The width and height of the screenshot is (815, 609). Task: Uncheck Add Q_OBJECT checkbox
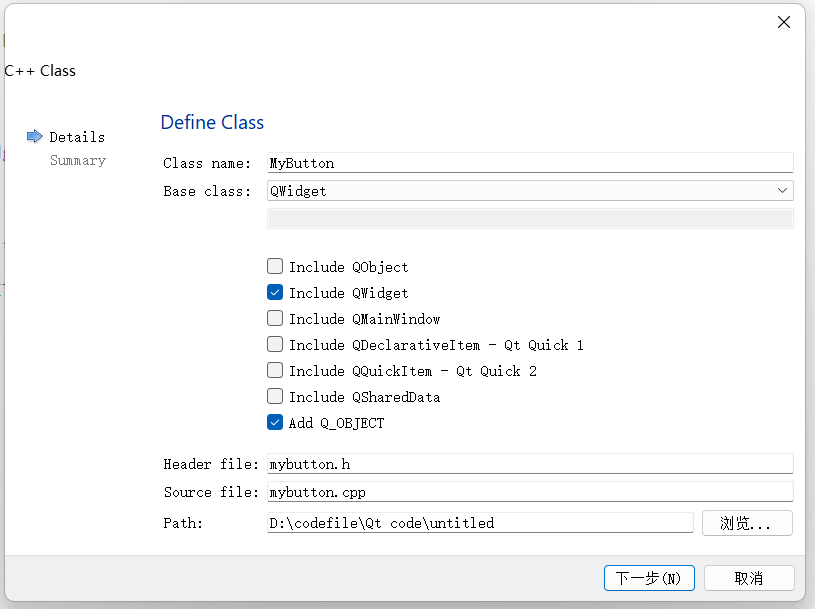[x=275, y=422]
